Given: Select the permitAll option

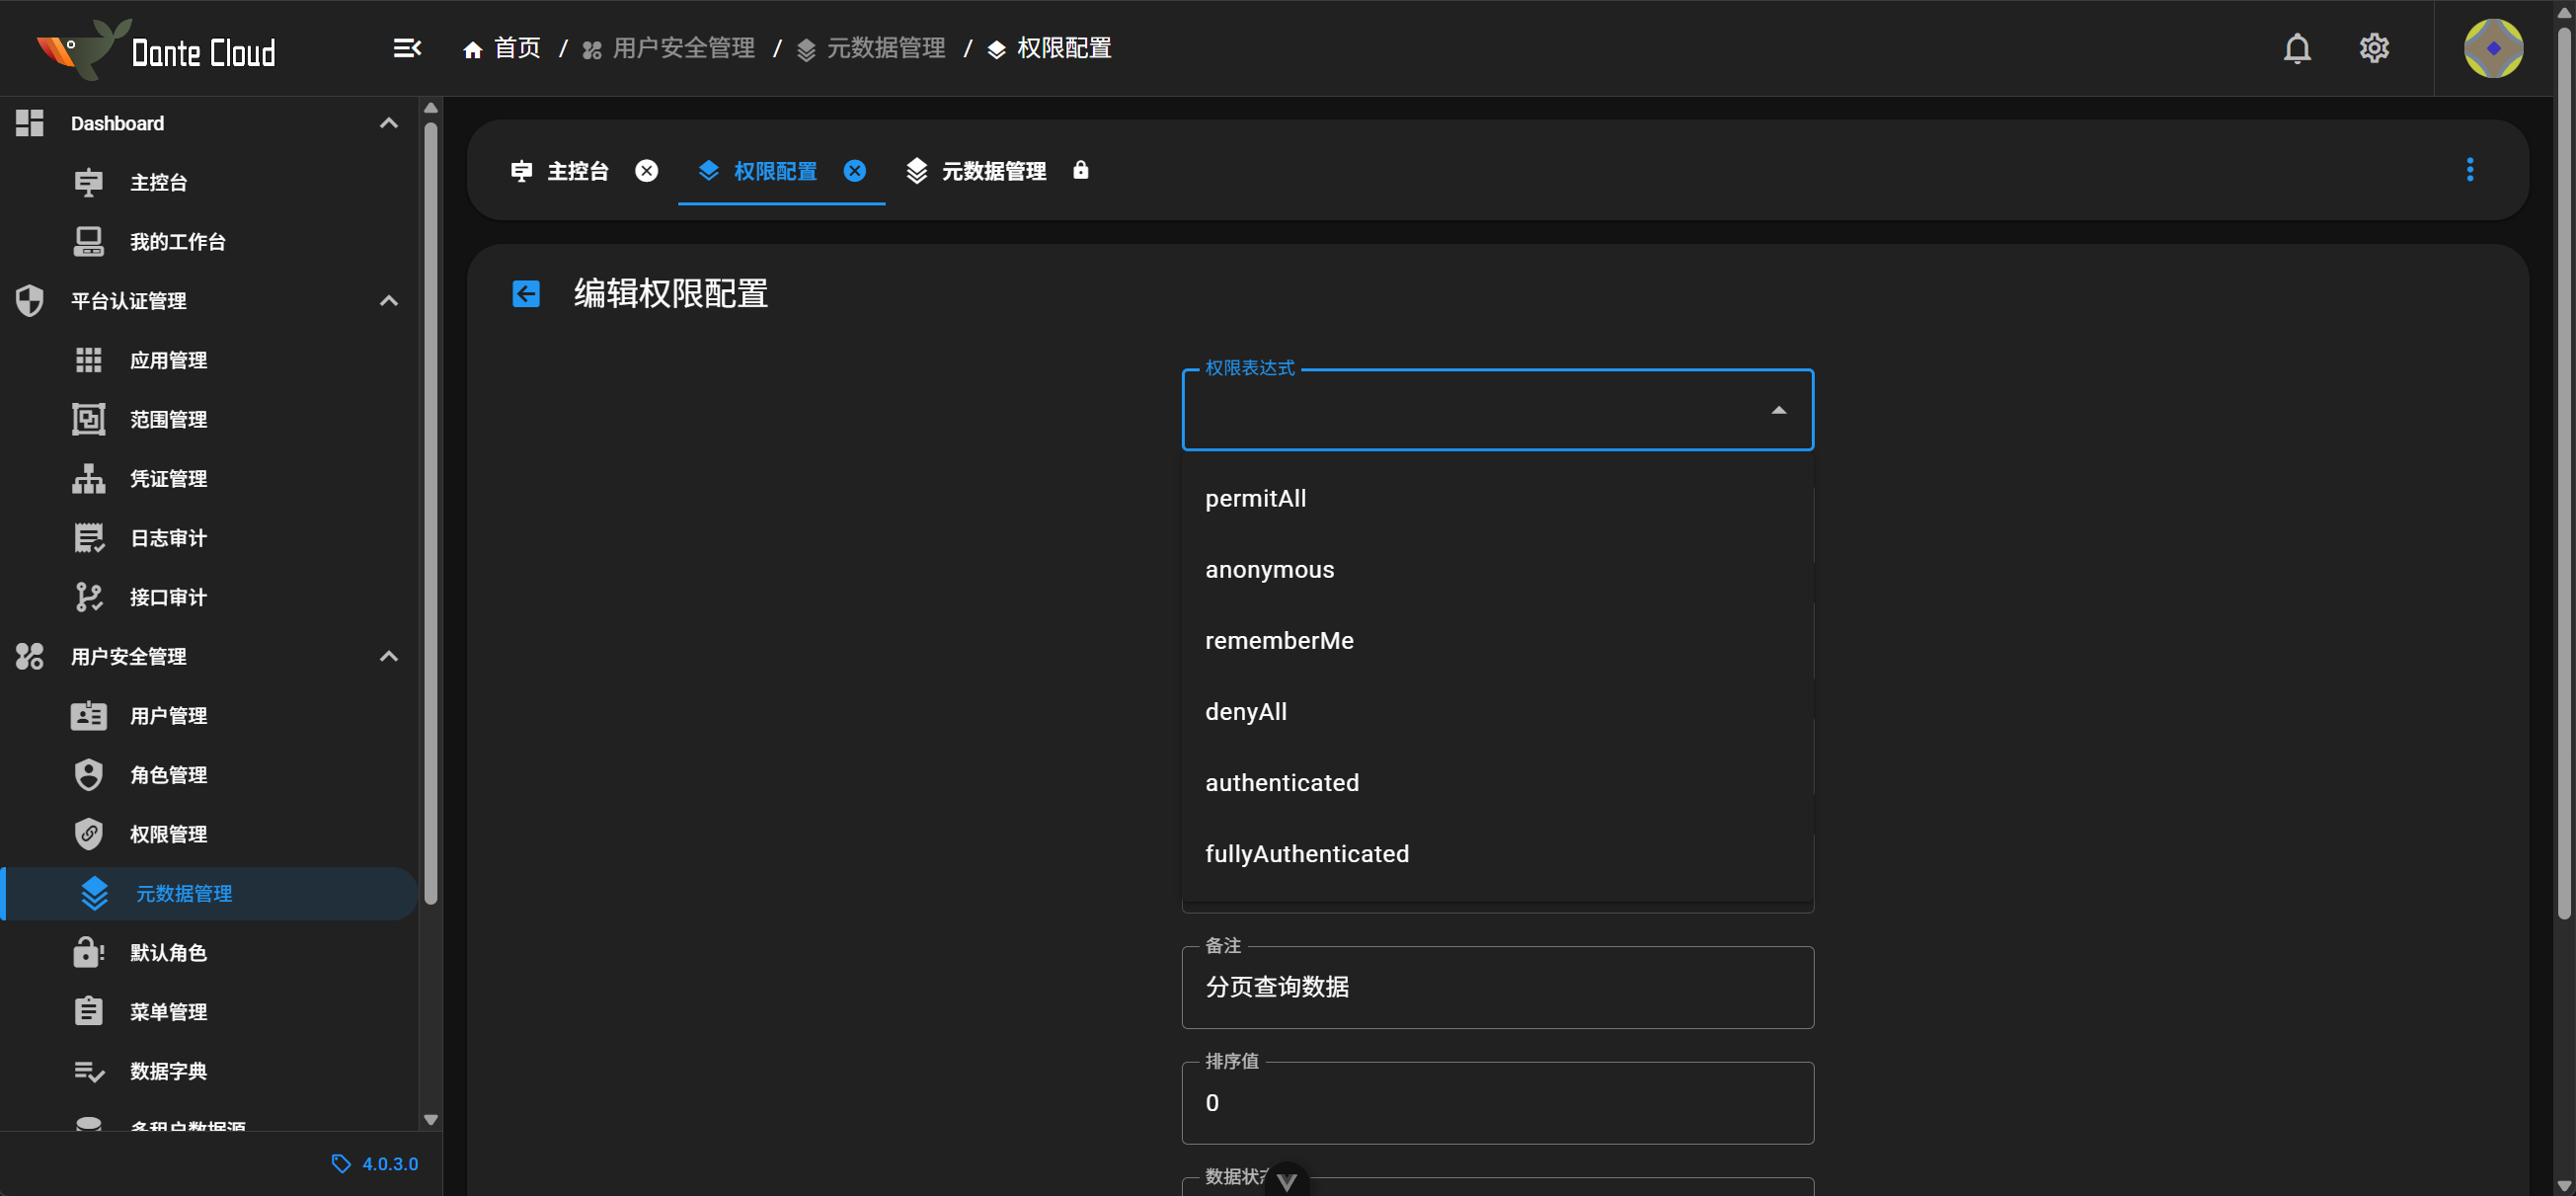Looking at the screenshot, I should tap(1255, 498).
